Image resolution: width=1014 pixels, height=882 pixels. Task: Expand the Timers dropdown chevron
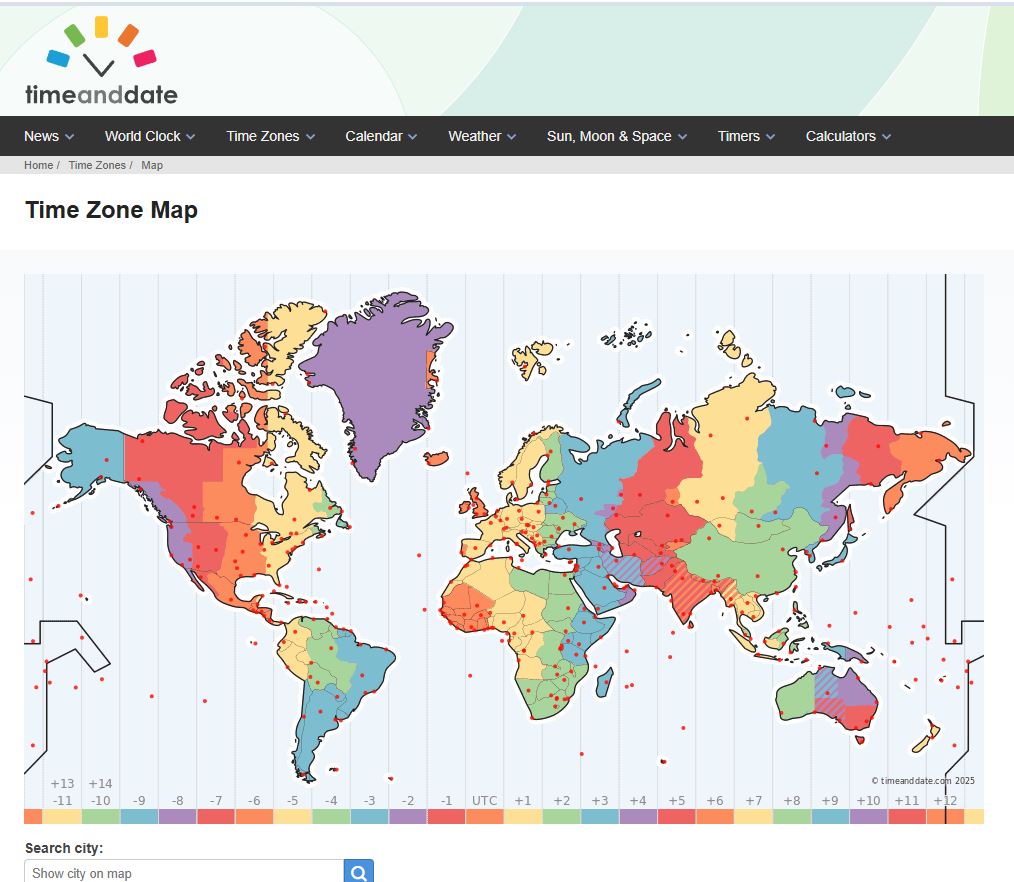770,137
